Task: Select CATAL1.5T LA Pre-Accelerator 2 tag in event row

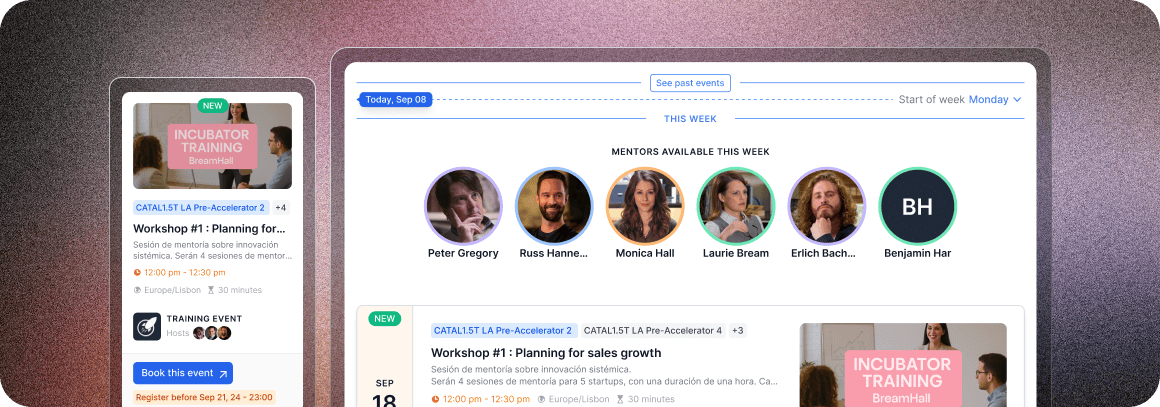Action: pyautogui.click(x=503, y=331)
